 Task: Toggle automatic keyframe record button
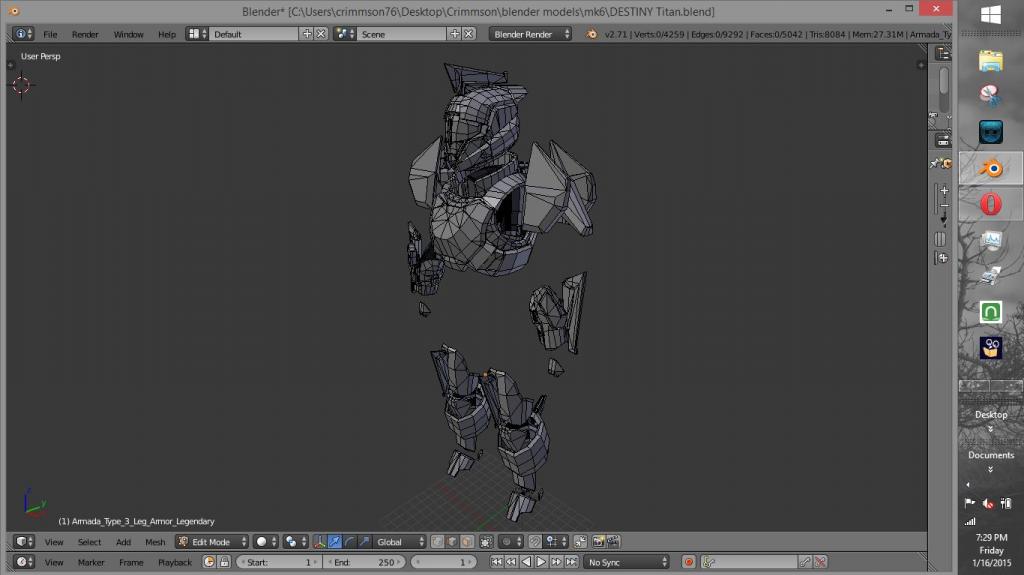[x=688, y=562]
